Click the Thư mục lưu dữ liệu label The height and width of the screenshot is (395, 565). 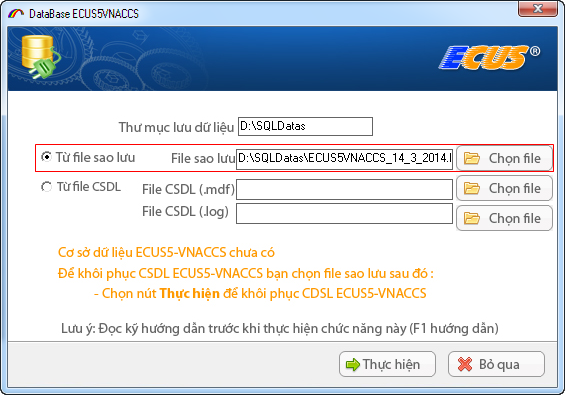(x=176, y=127)
